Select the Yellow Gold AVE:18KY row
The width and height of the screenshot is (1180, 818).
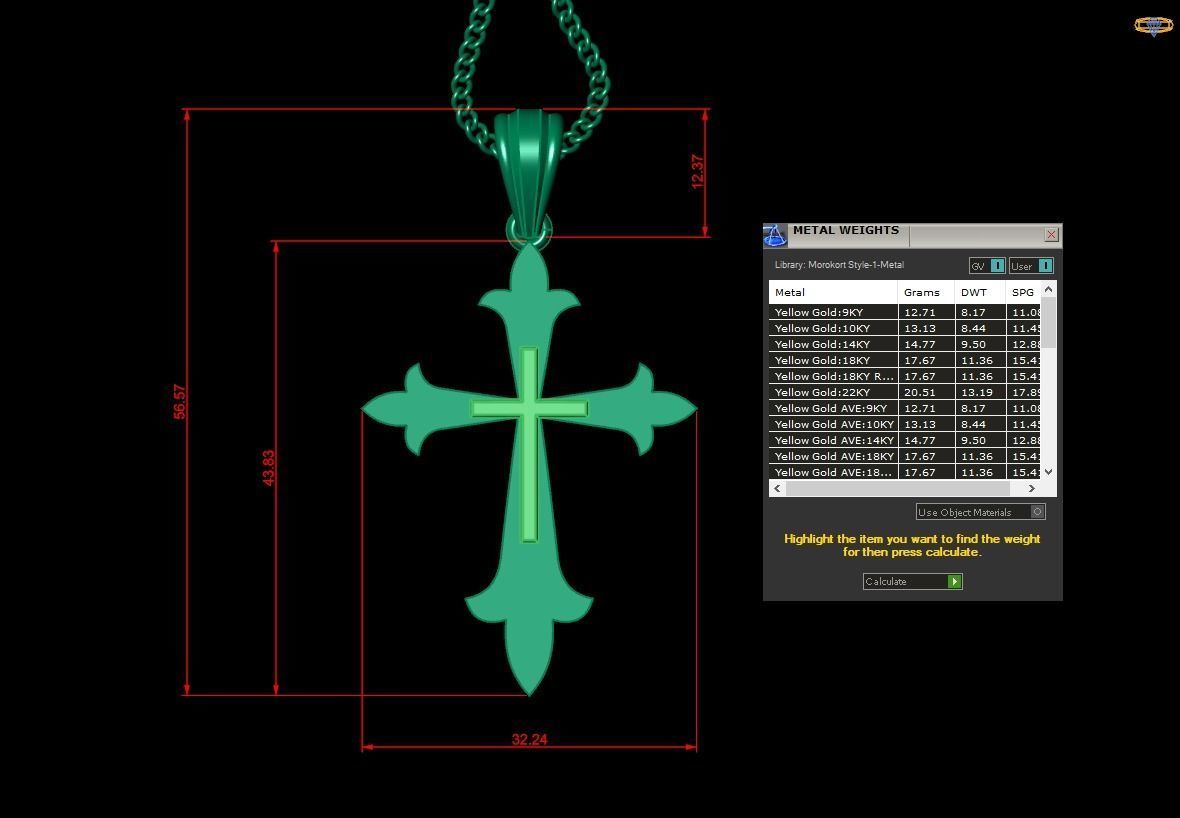click(x=905, y=456)
